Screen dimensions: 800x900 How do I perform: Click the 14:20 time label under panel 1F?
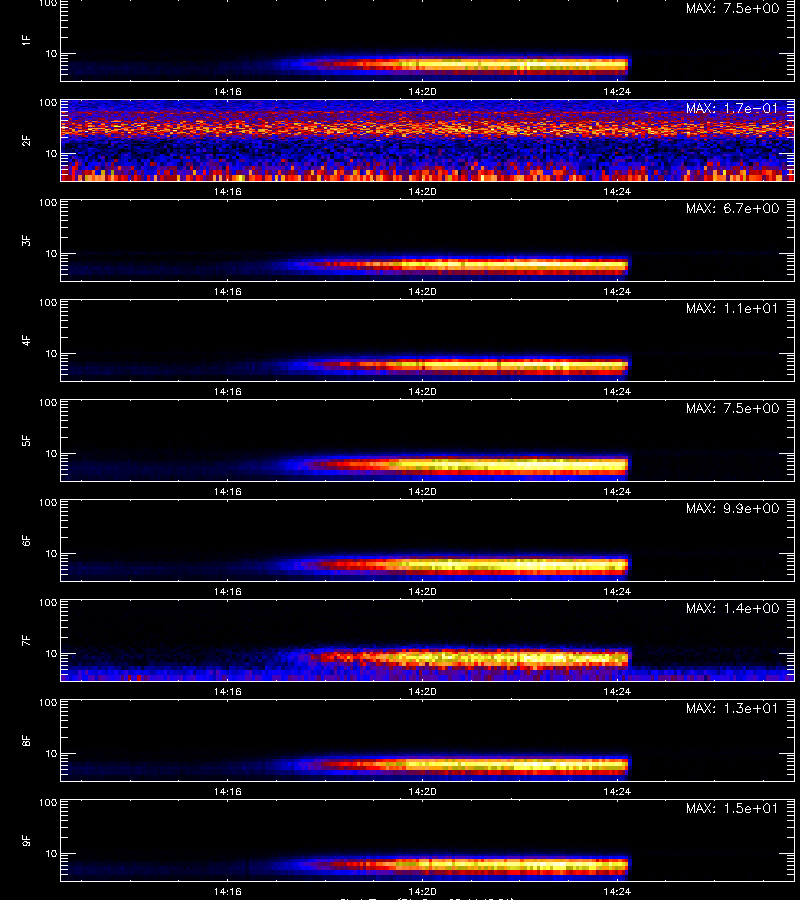click(x=422, y=92)
